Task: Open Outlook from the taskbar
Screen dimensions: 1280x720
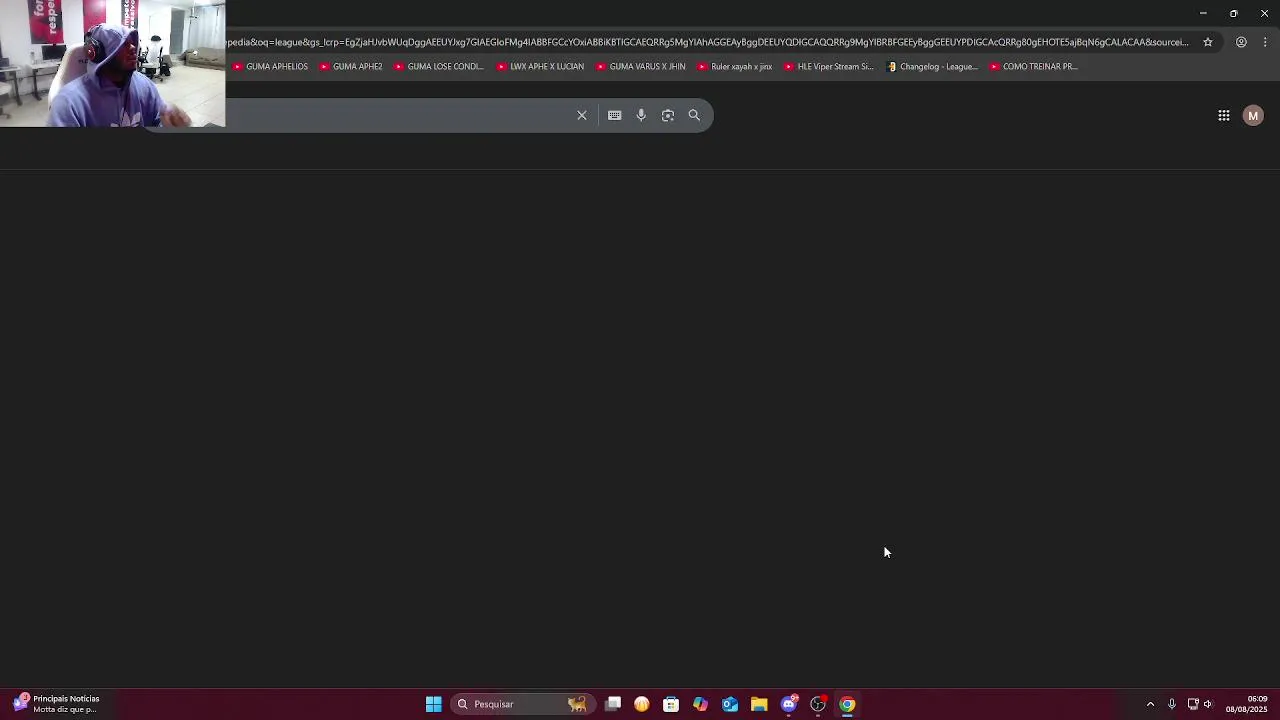Action: point(730,704)
